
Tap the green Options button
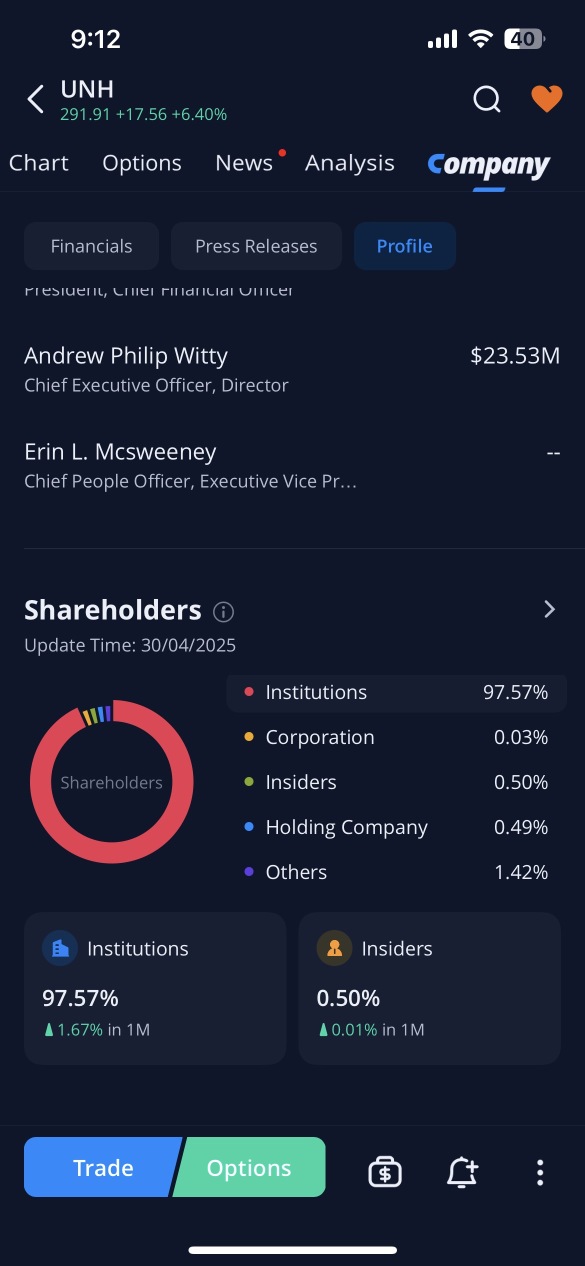point(250,1167)
